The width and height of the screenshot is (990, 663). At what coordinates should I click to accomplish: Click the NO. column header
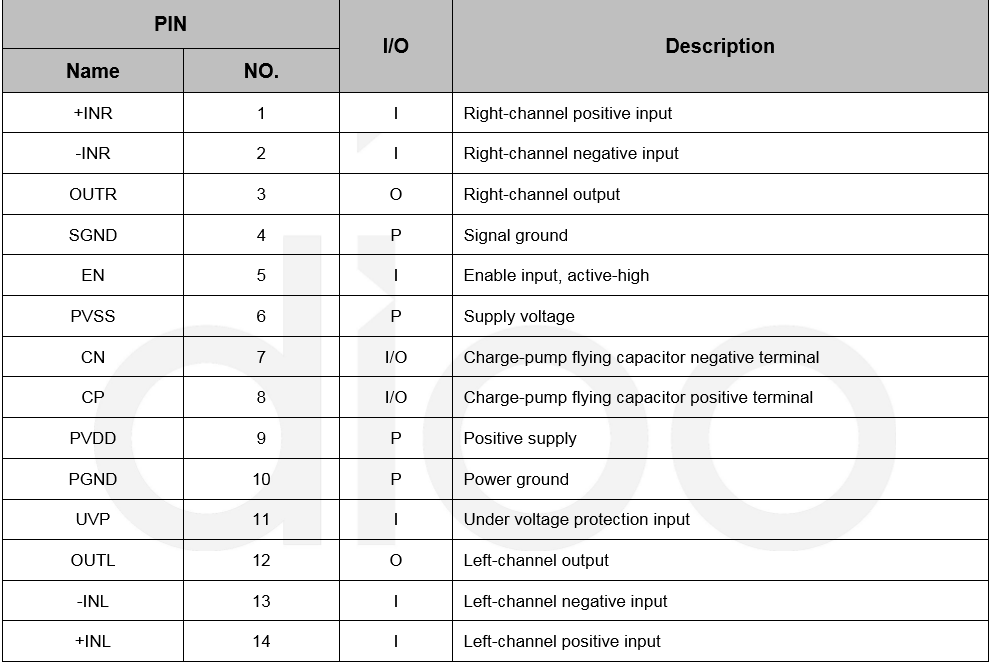(x=261, y=71)
